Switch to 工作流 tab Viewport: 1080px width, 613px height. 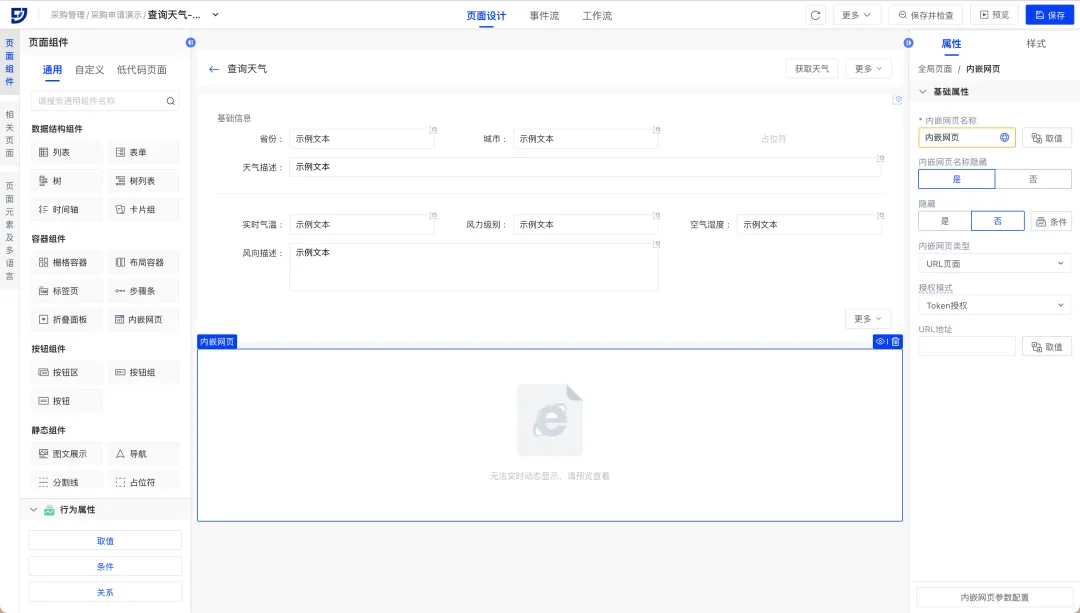point(597,16)
